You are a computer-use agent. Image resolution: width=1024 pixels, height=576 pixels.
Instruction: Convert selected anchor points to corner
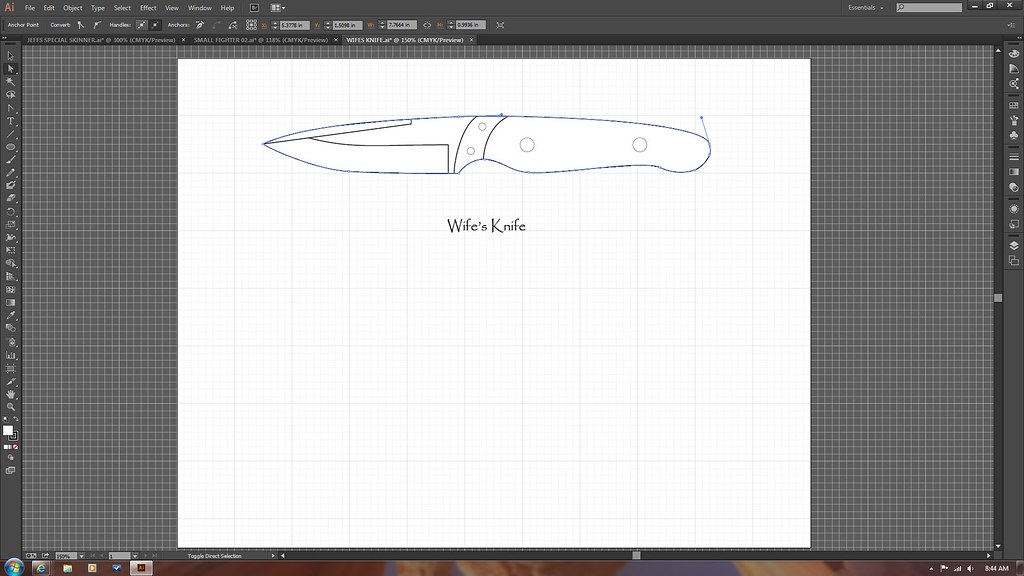coord(81,24)
